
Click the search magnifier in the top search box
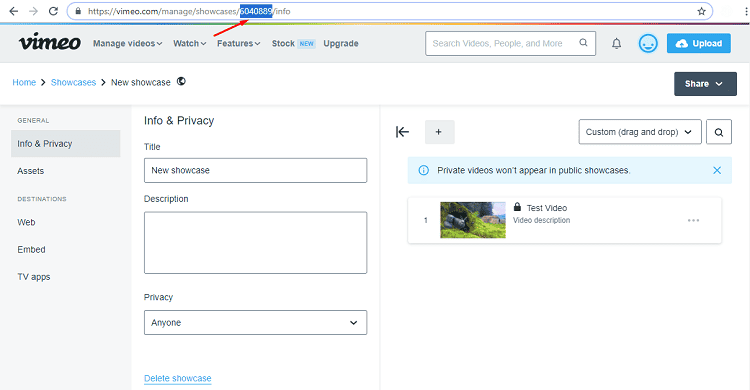[583, 43]
